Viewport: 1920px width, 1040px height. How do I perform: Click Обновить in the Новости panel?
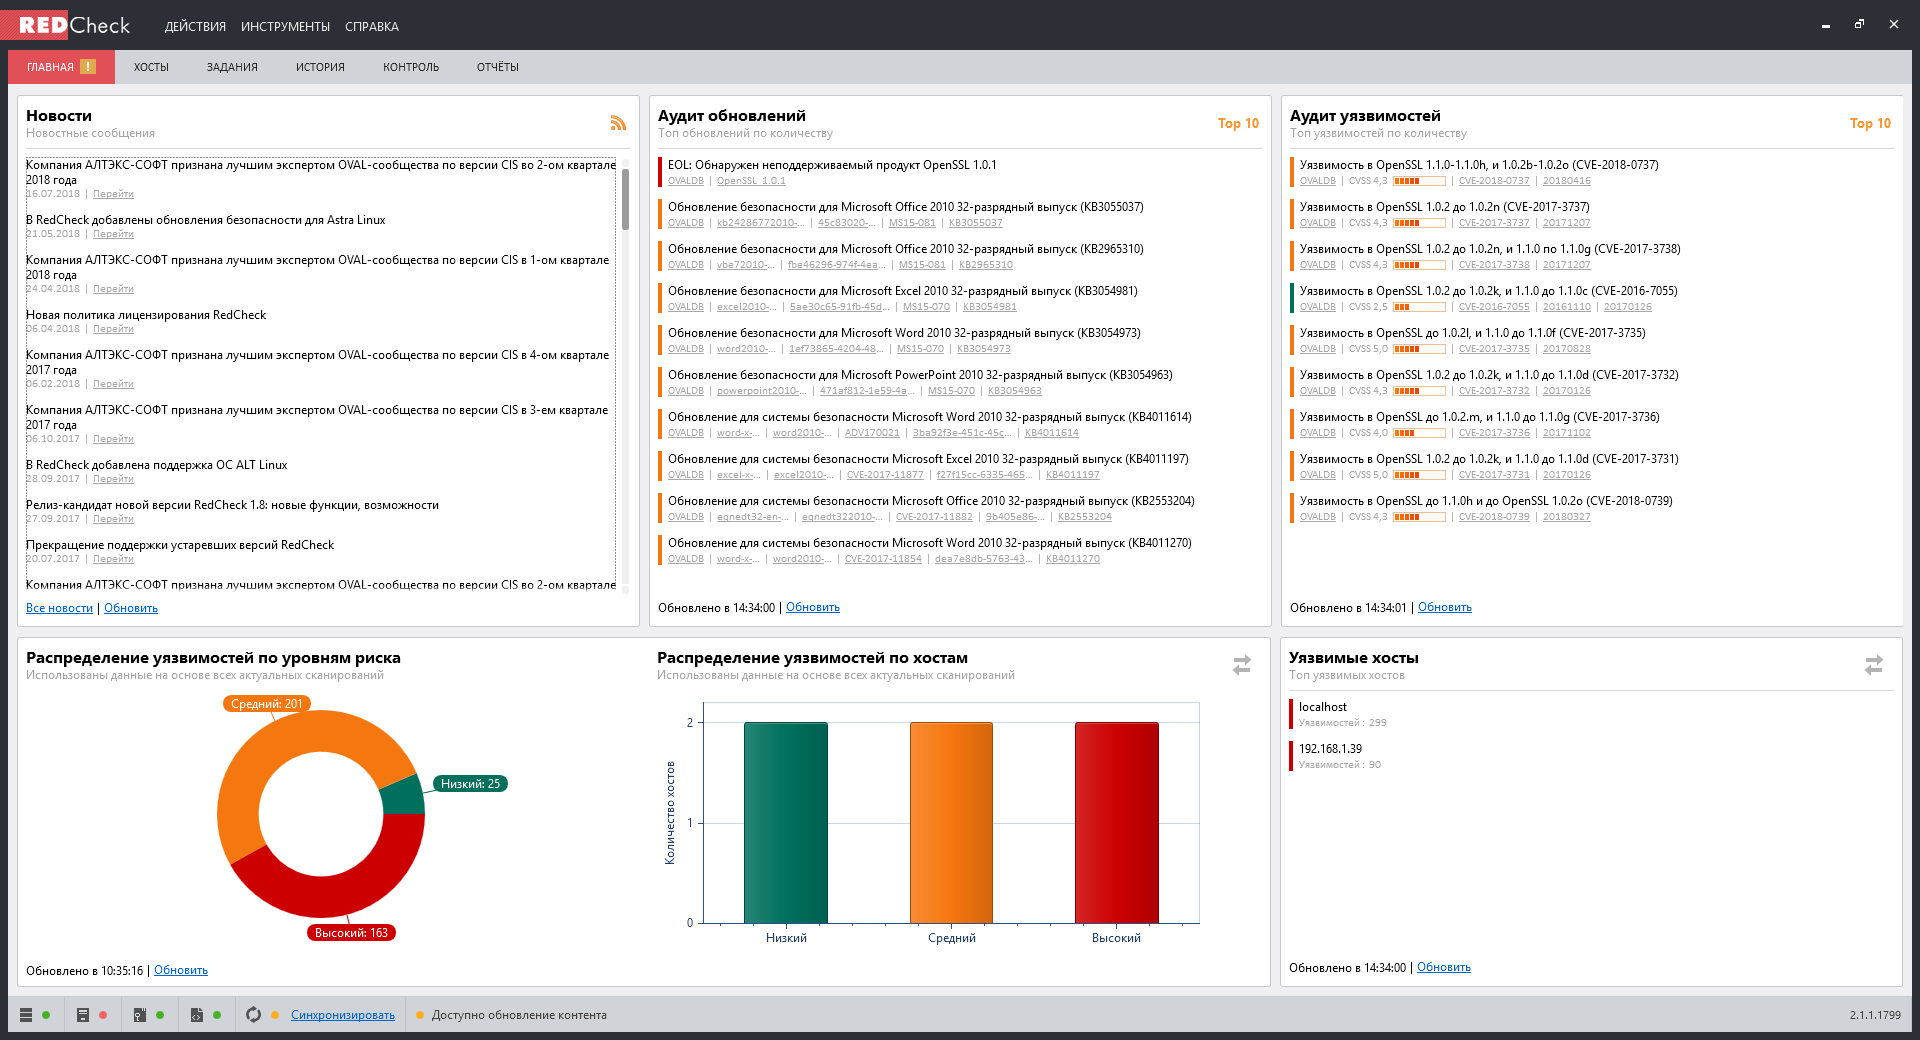(x=131, y=608)
